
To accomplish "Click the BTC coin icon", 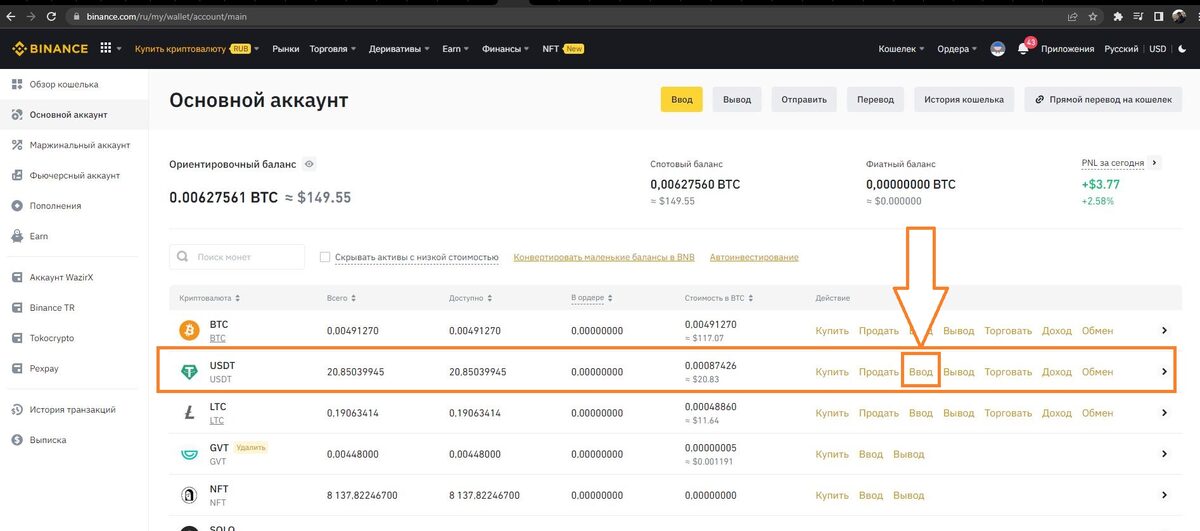I will click(189, 330).
